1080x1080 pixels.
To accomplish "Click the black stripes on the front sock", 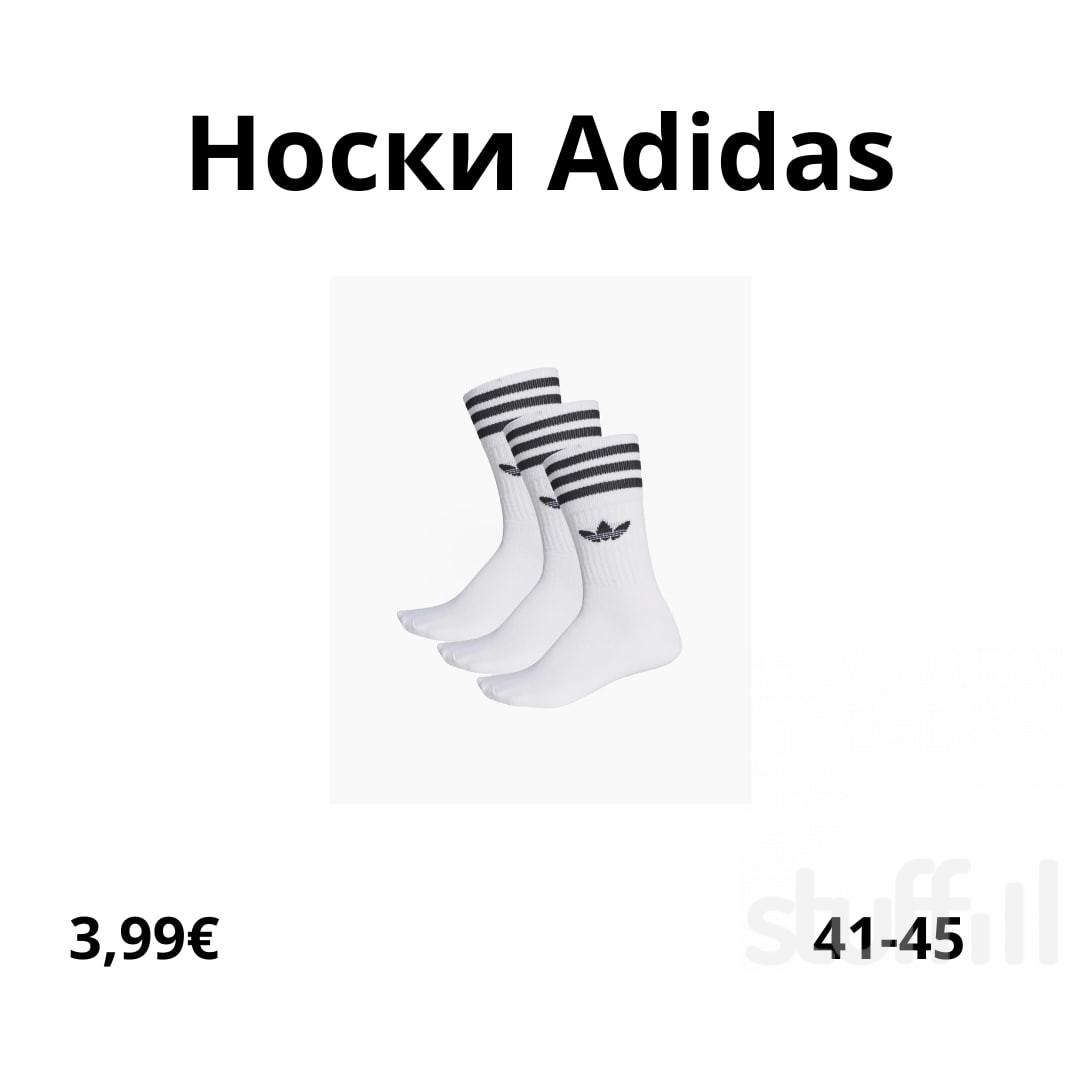I will pos(592,475).
